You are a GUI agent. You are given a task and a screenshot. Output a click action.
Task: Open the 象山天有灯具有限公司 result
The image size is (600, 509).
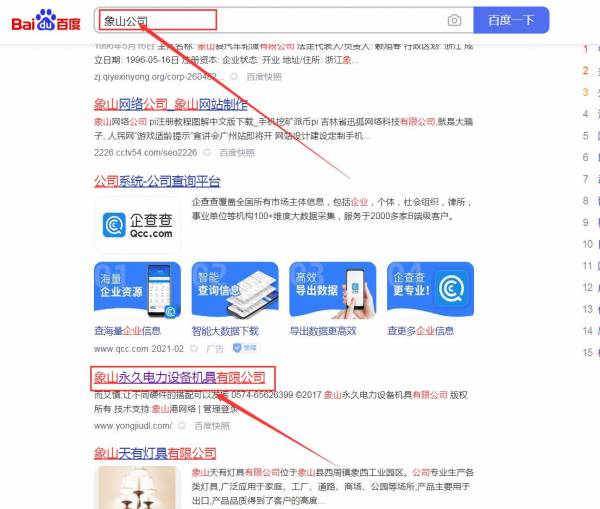(155, 454)
